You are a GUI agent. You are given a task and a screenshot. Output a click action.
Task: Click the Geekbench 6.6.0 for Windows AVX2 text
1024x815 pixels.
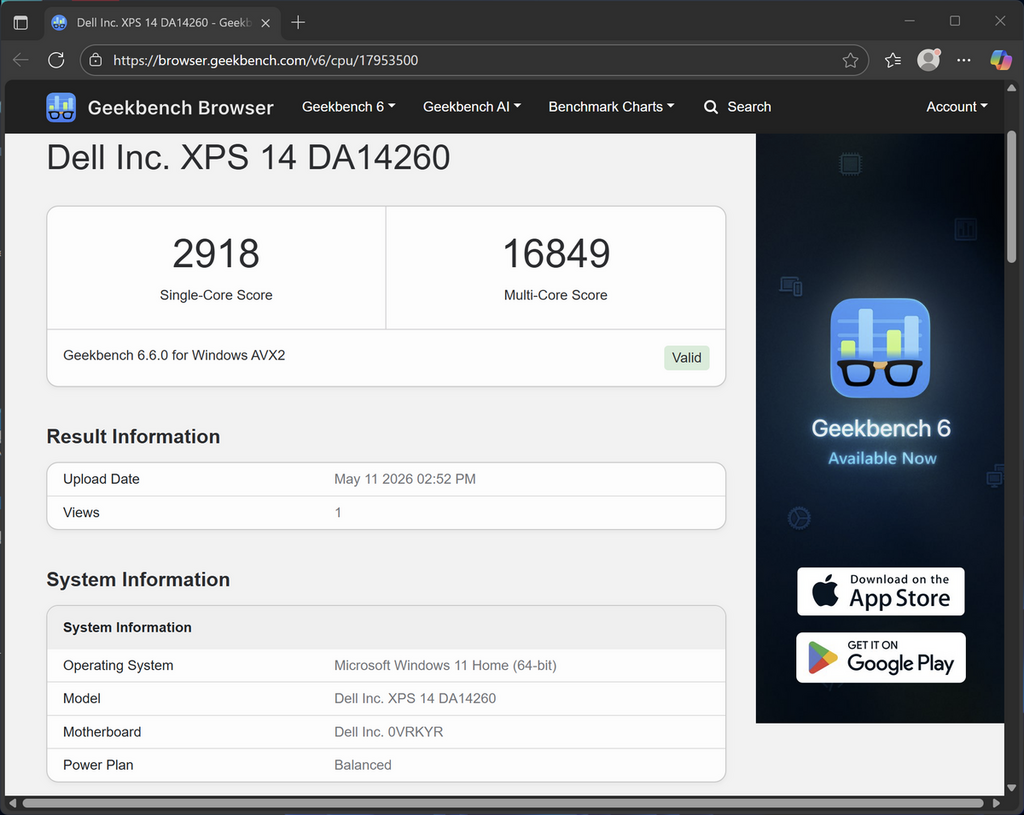point(174,355)
